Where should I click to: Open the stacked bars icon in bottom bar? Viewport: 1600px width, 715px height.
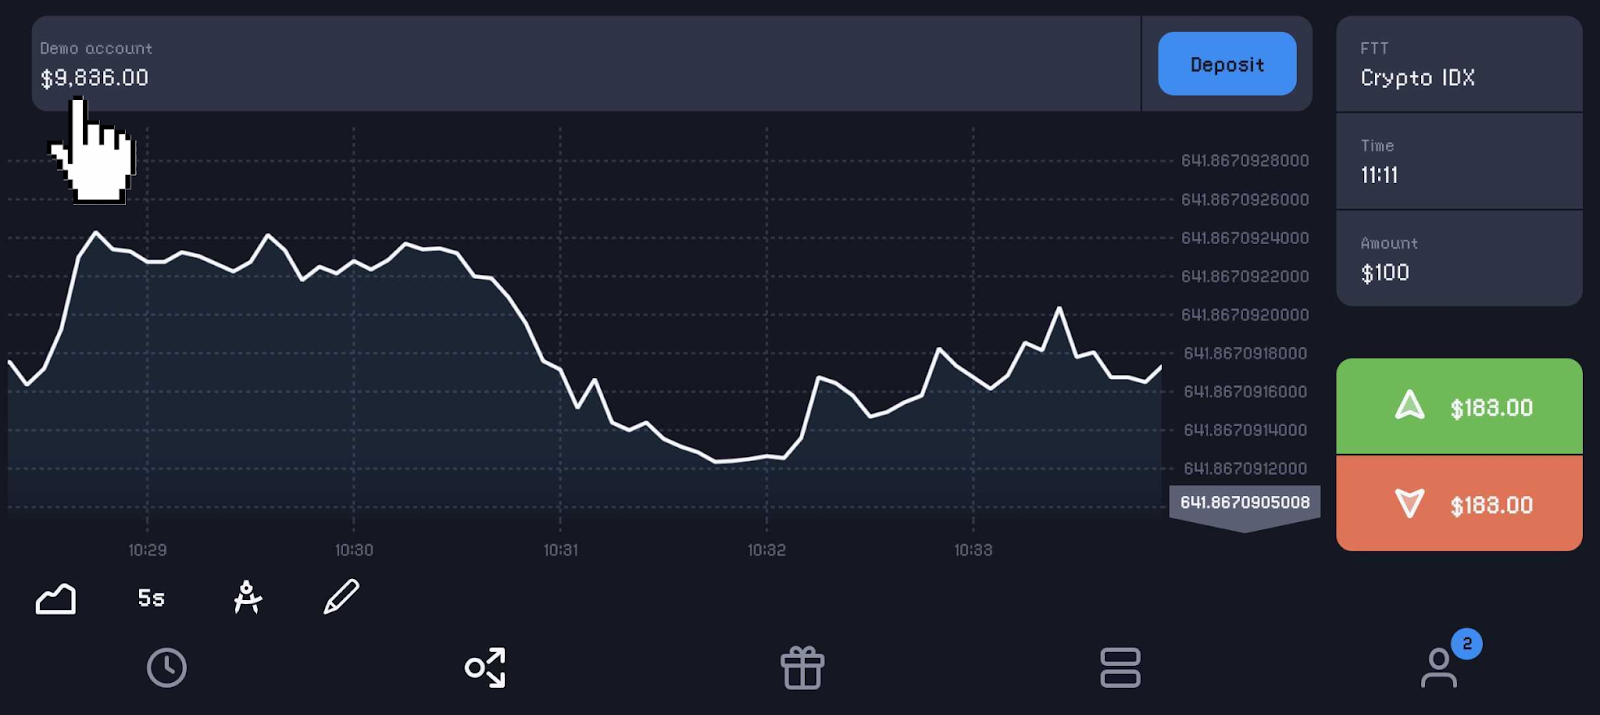click(1120, 668)
